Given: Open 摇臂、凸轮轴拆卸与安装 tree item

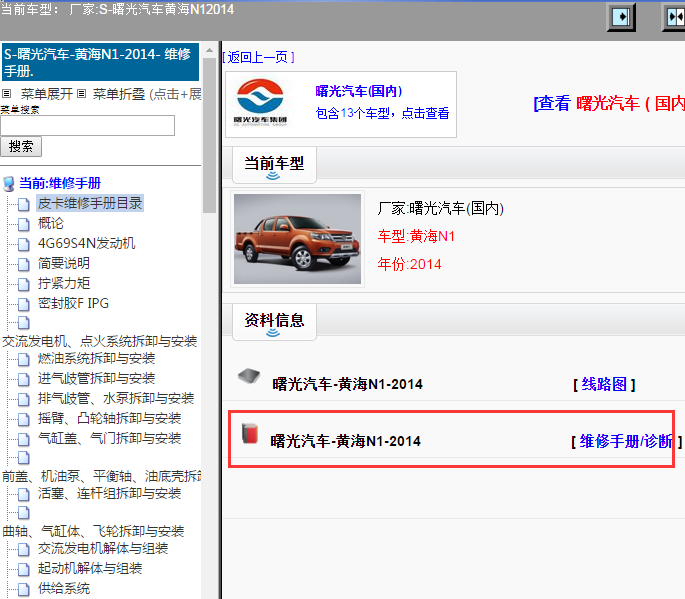Looking at the screenshot, I should 110,419.
